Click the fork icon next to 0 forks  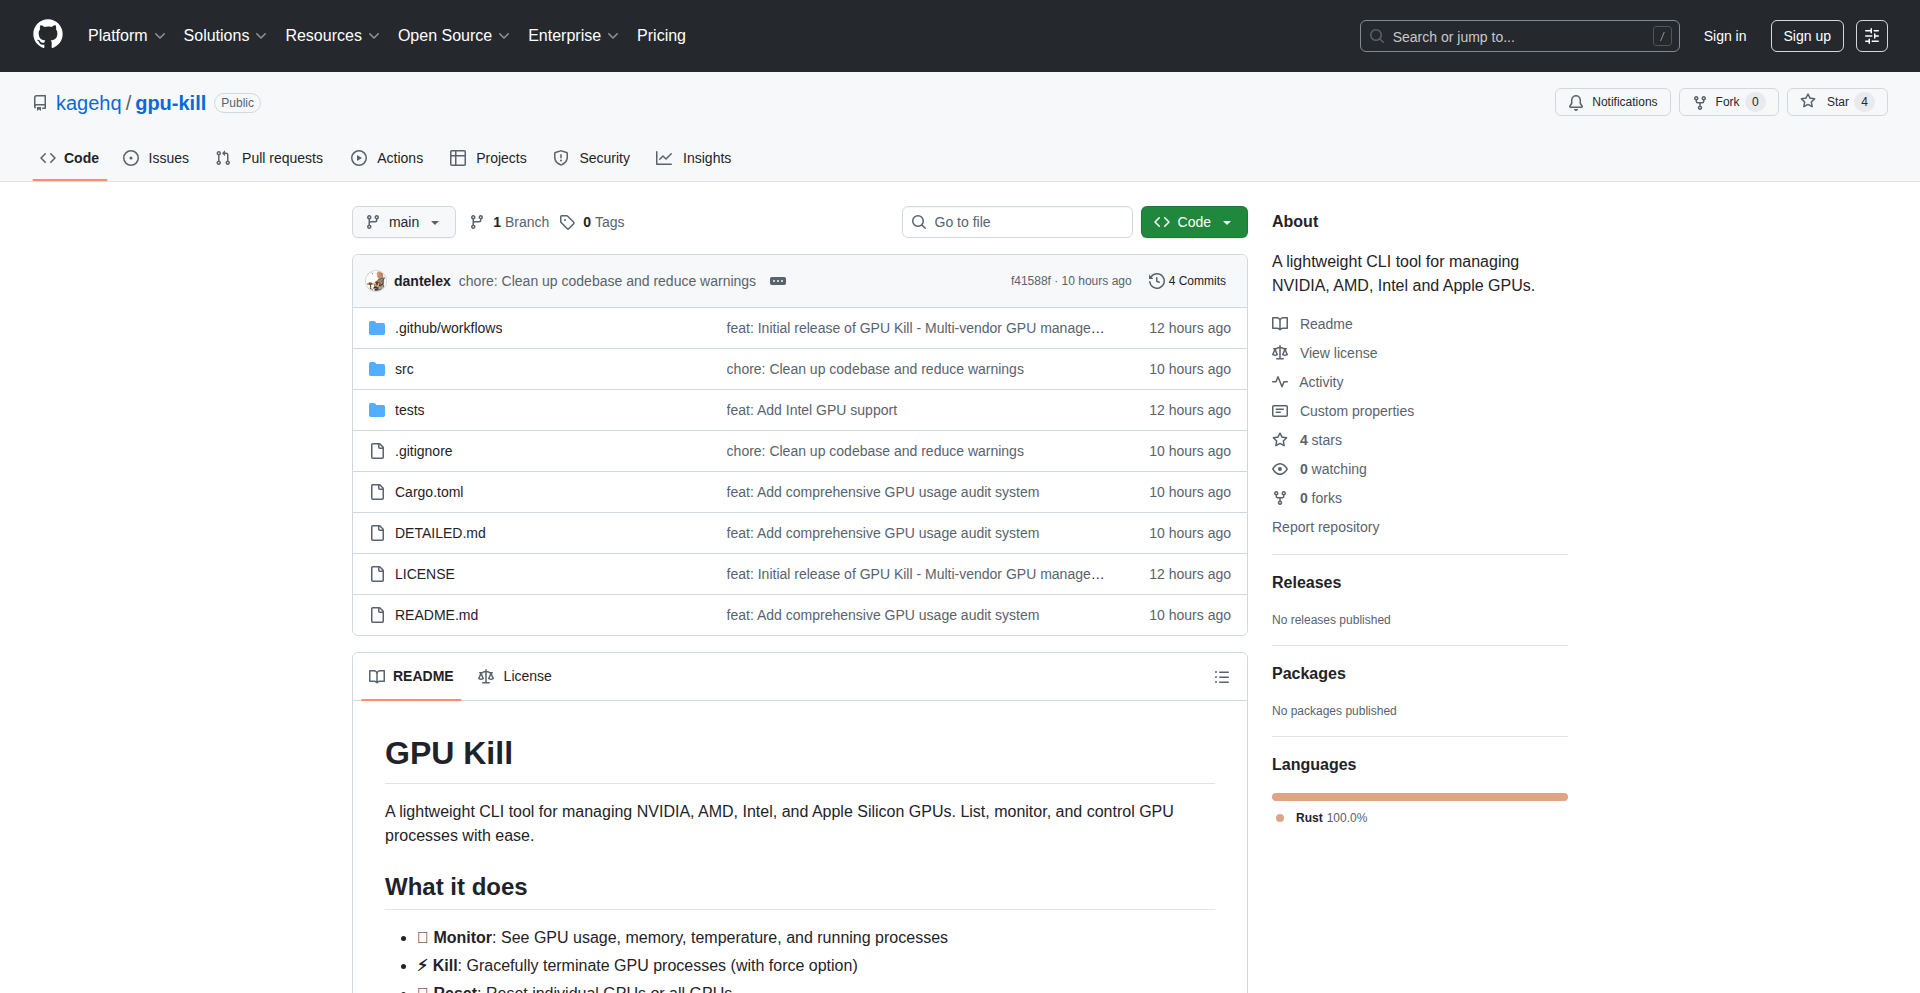pyautogui.click(x=1280, y=498)
